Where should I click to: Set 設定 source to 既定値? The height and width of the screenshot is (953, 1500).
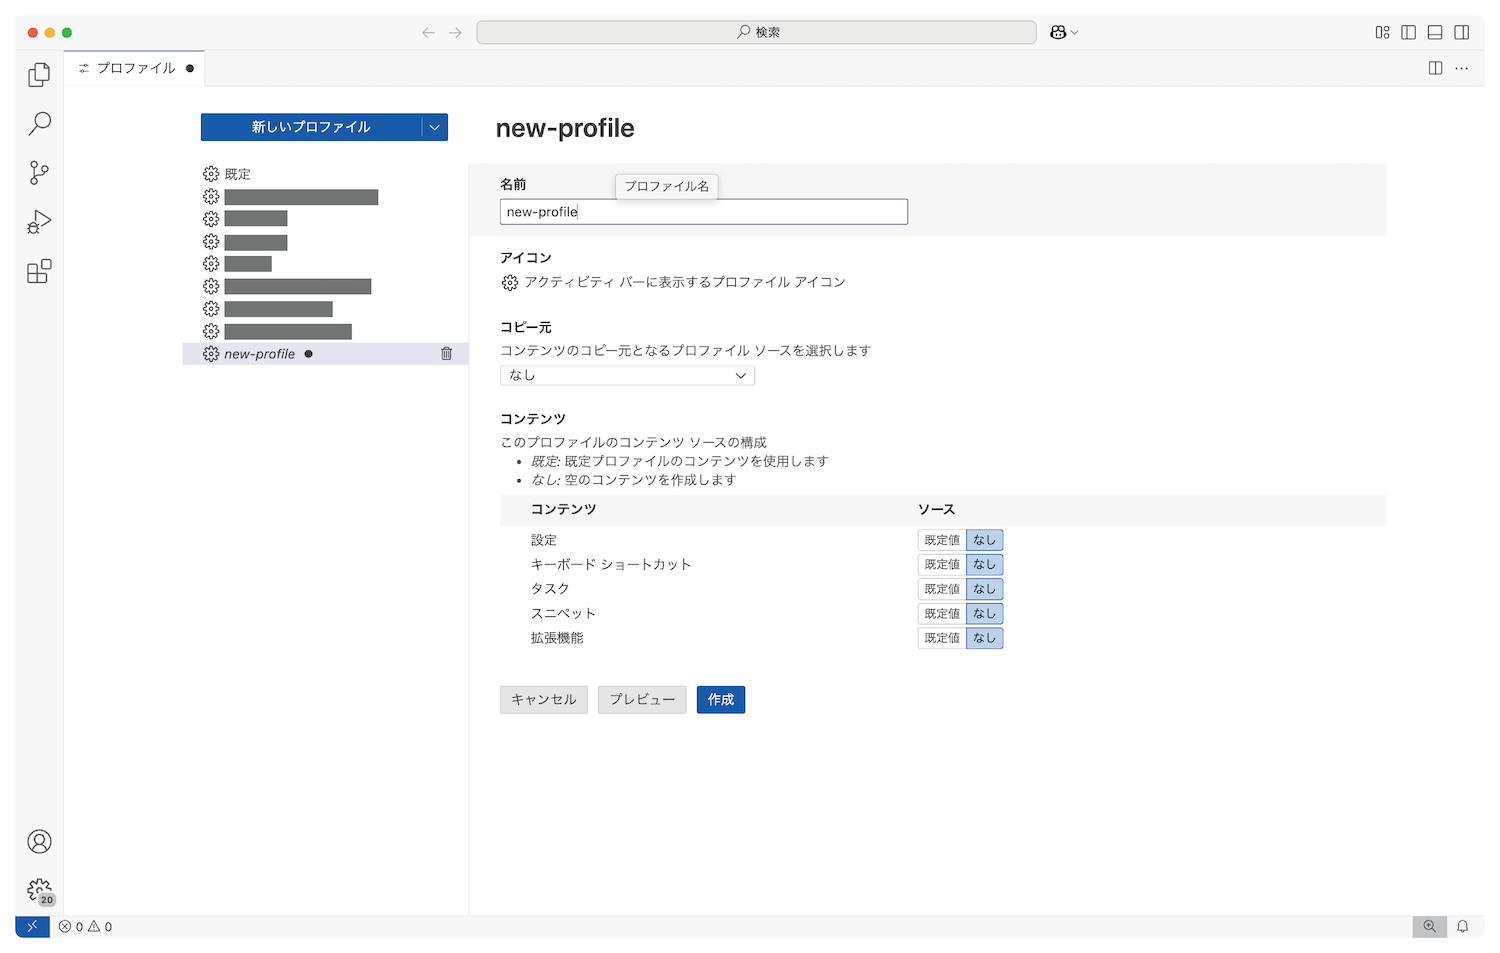941,540
